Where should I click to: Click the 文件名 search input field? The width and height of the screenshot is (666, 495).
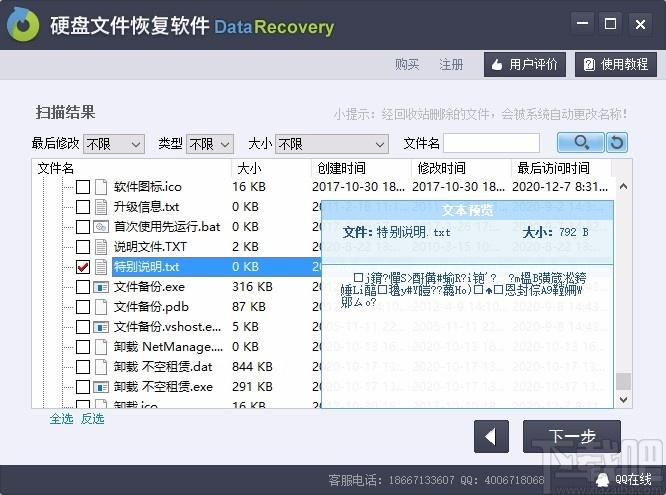tap(491, 143)
